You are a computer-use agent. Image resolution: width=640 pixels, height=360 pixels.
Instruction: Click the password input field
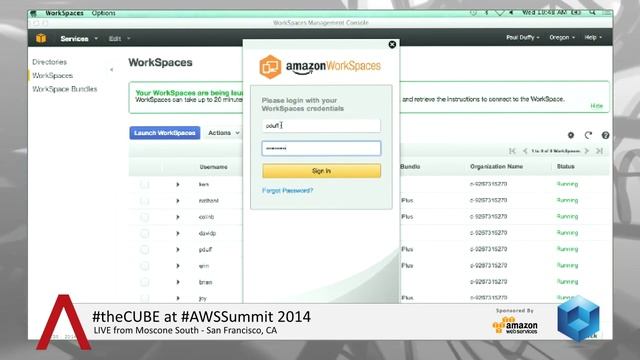tap(321, 148)
